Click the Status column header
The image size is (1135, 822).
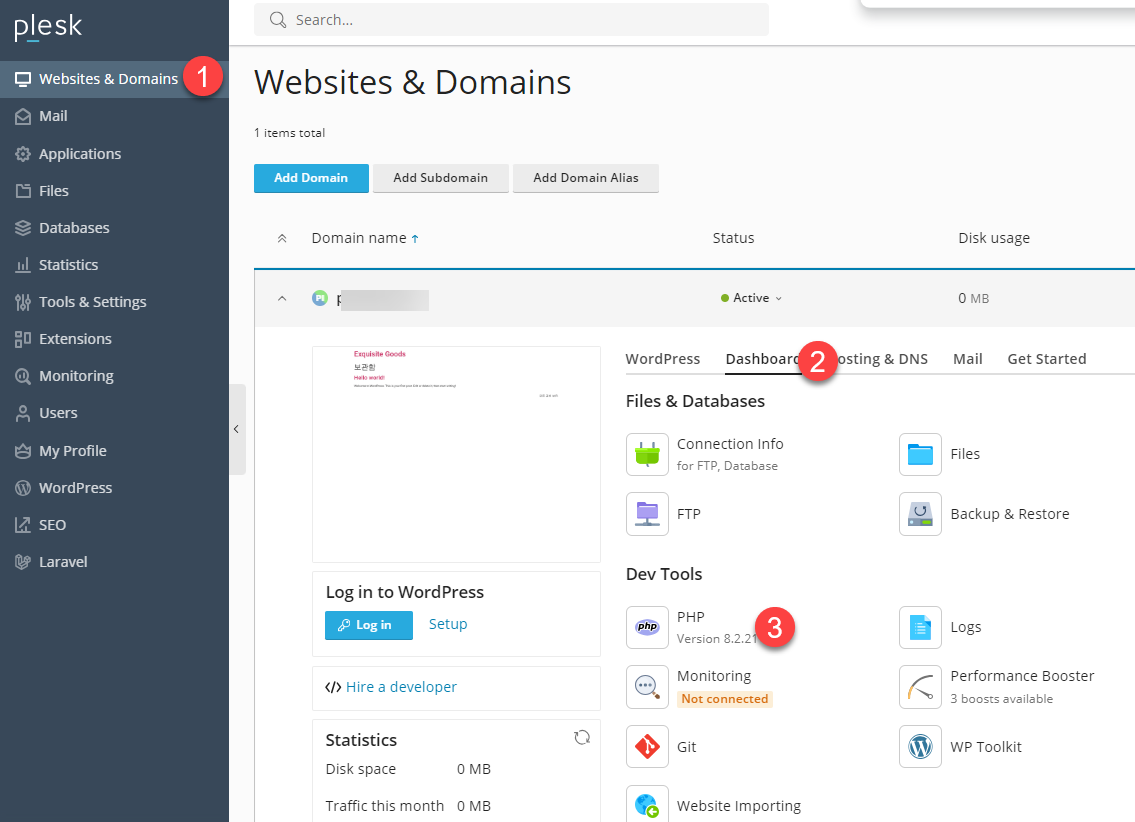(733, 238)
